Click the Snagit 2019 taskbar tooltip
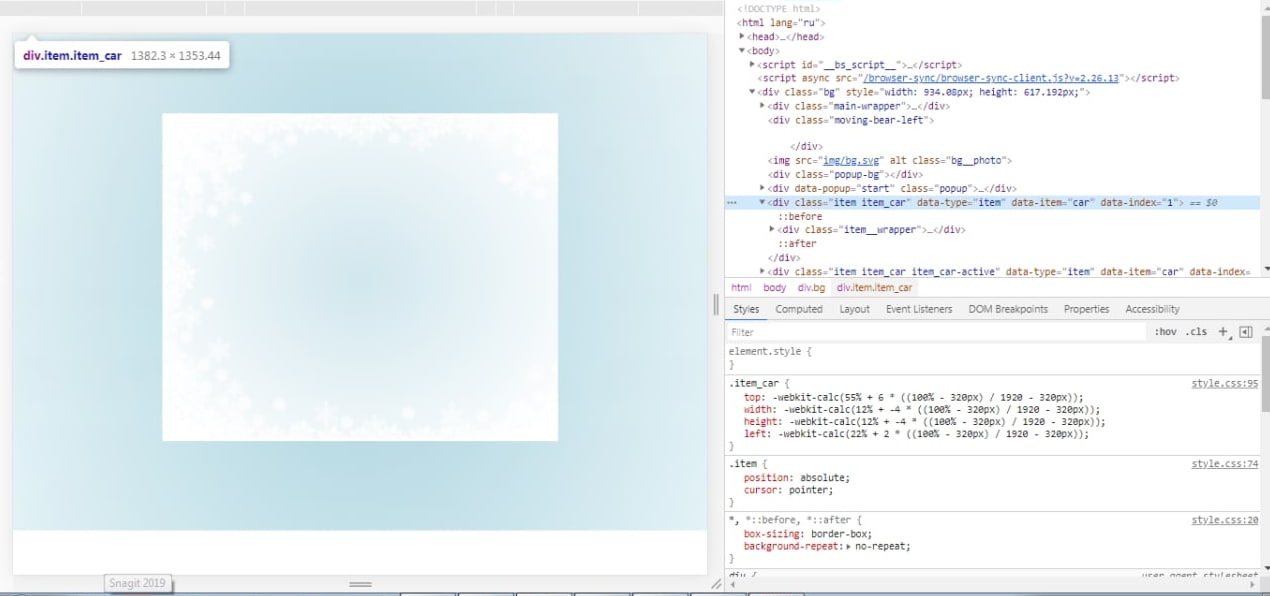Screen dimensions: 1270x596 click(138, 583)
